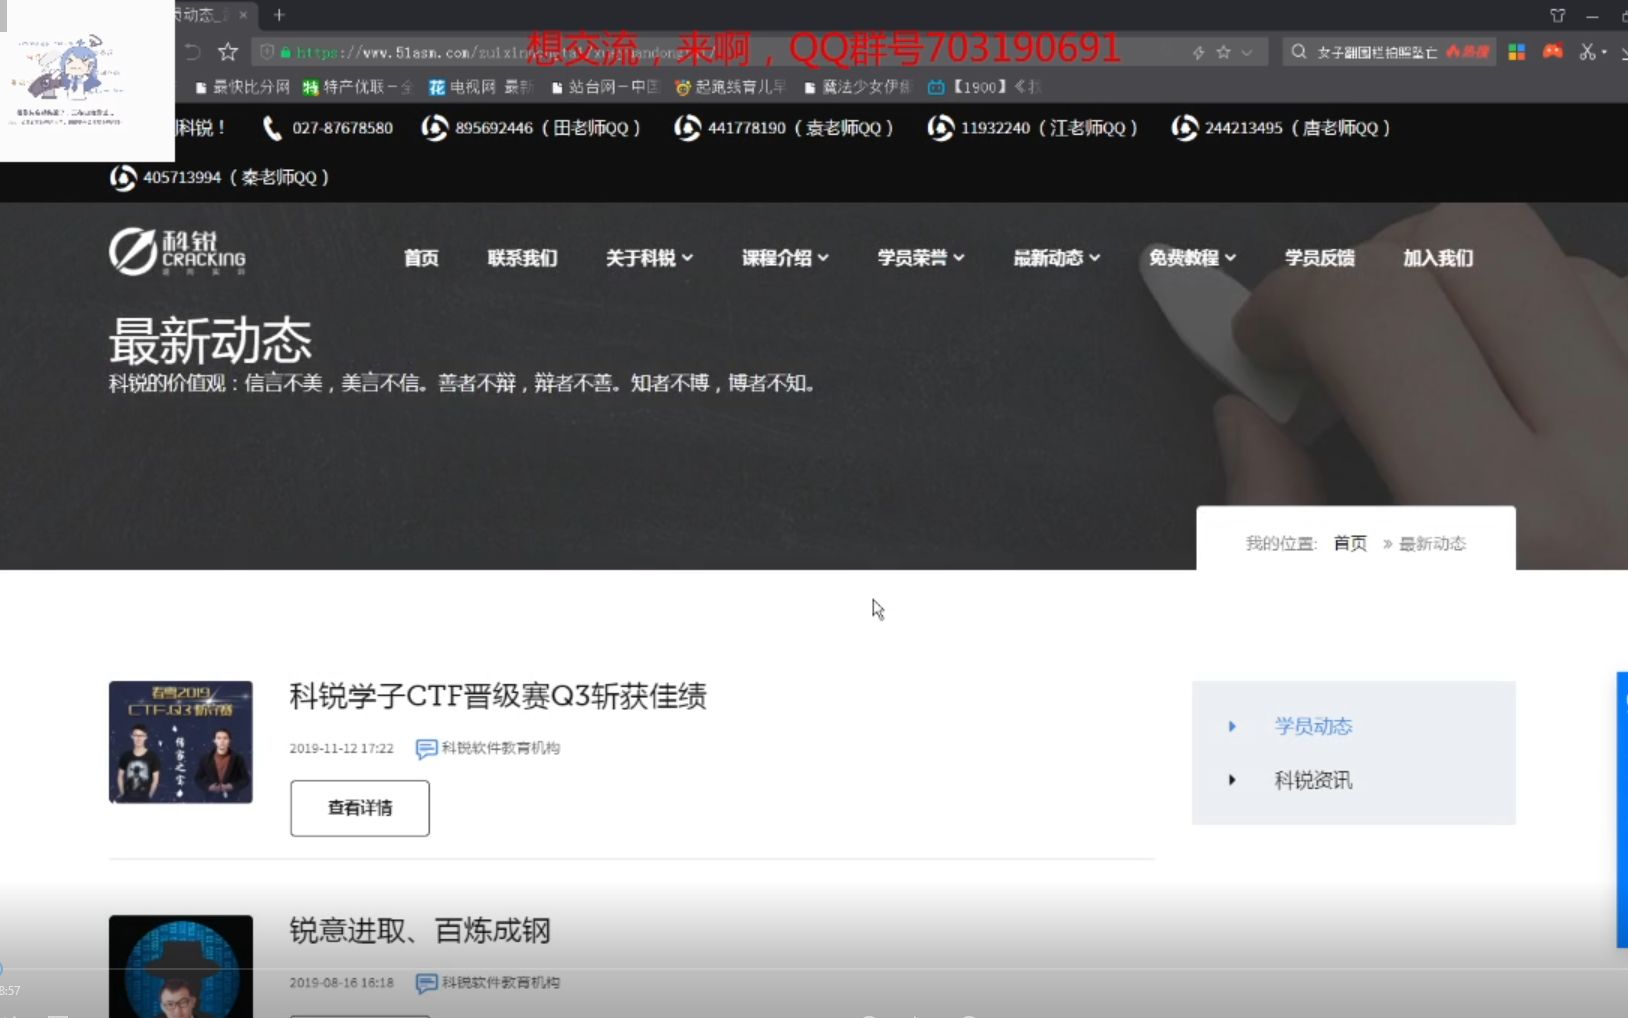Screen dimensions: 1628x1018
Task: Click 首页 breadcrumb link
Action: 1350,543
